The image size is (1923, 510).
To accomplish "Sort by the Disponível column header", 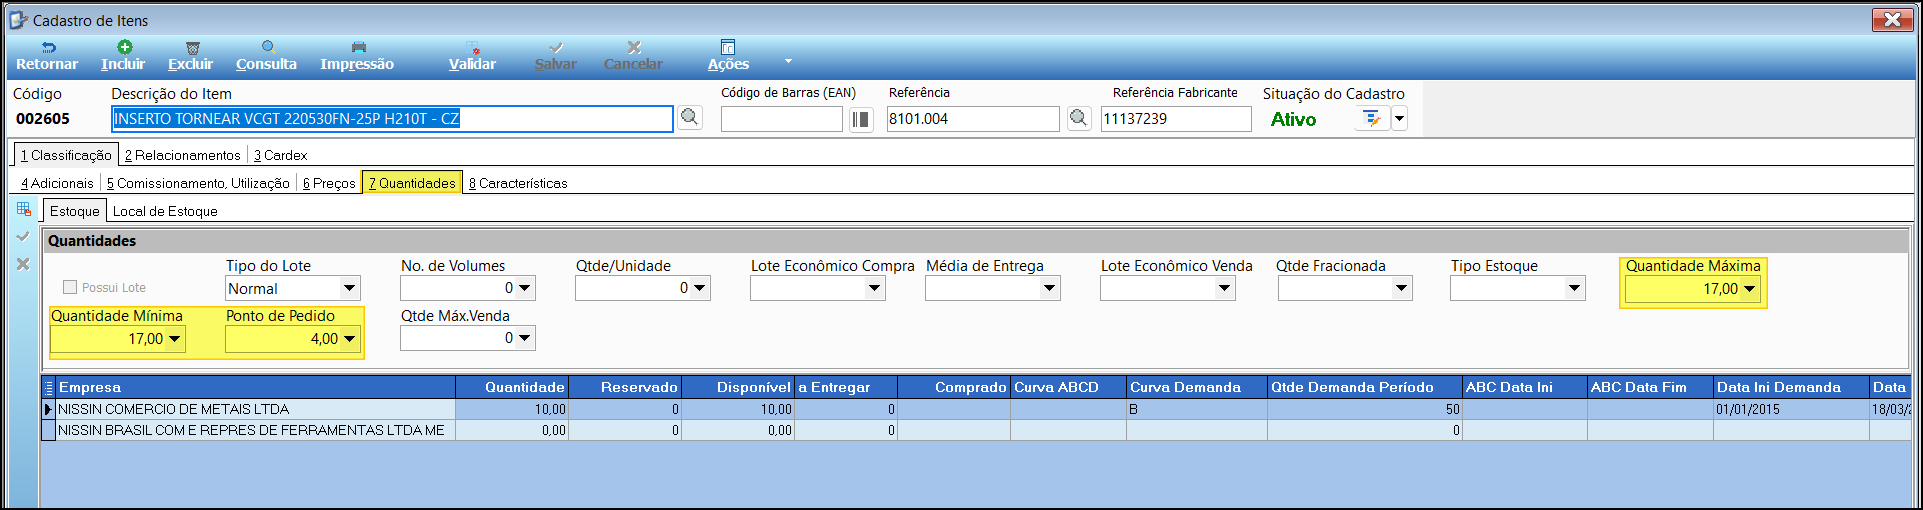I will tap(738, 387).
